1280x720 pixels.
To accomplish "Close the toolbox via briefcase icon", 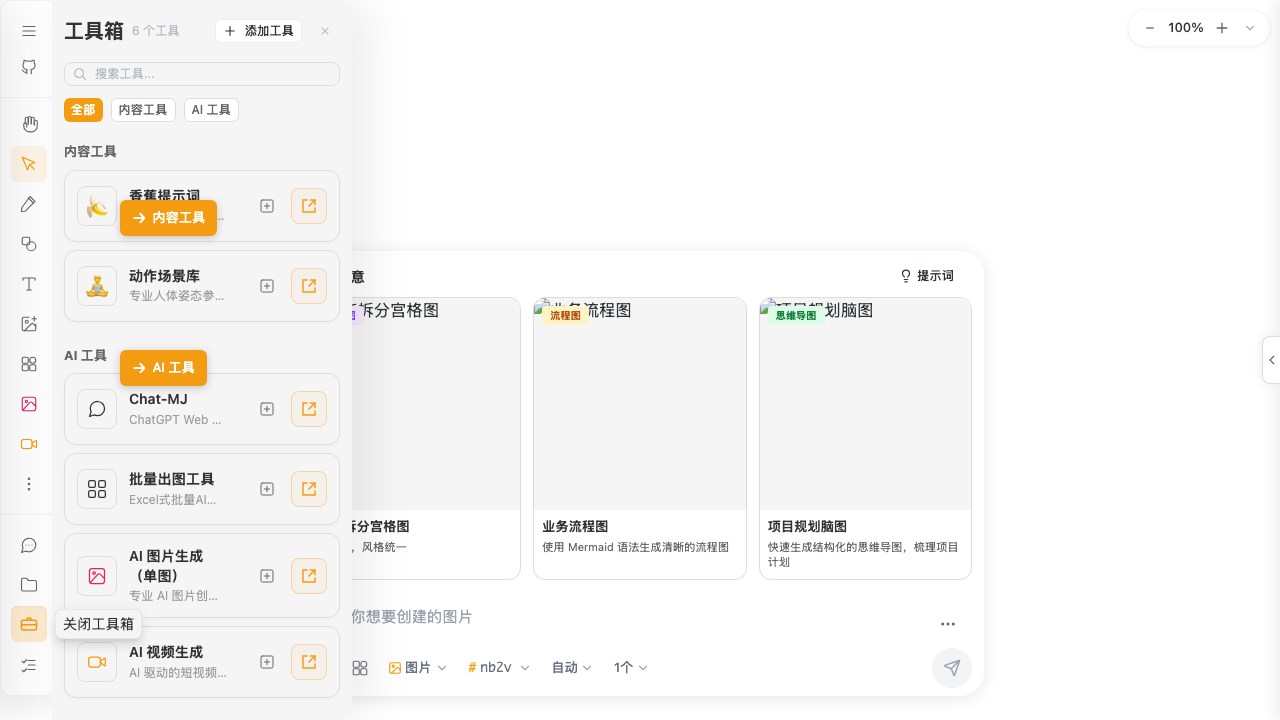I will click(29, 624).
